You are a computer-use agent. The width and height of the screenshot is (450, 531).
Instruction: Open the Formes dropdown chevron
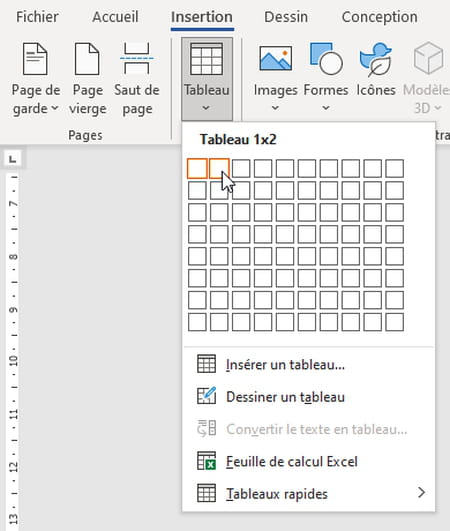(326, 108)
